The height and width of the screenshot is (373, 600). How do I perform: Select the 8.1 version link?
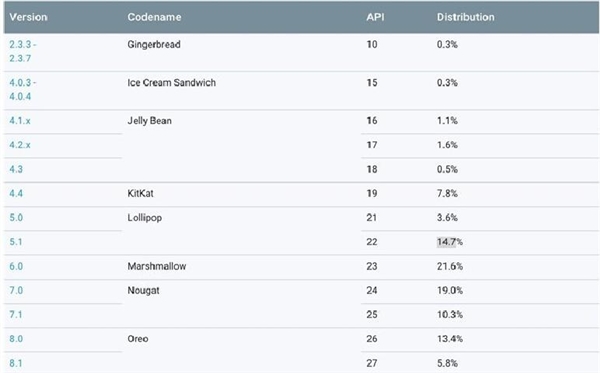pos(16,363)
